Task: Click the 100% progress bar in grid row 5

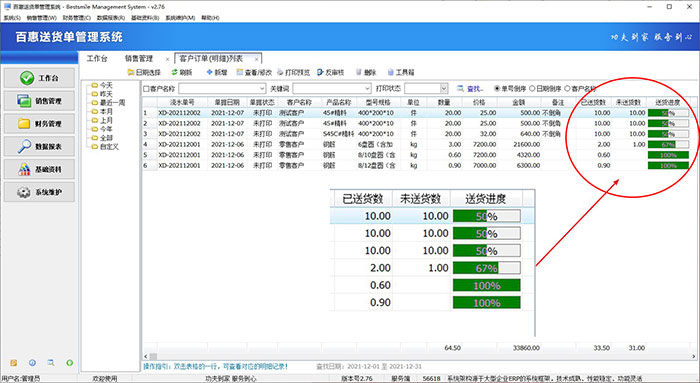Action: (668, 155)
